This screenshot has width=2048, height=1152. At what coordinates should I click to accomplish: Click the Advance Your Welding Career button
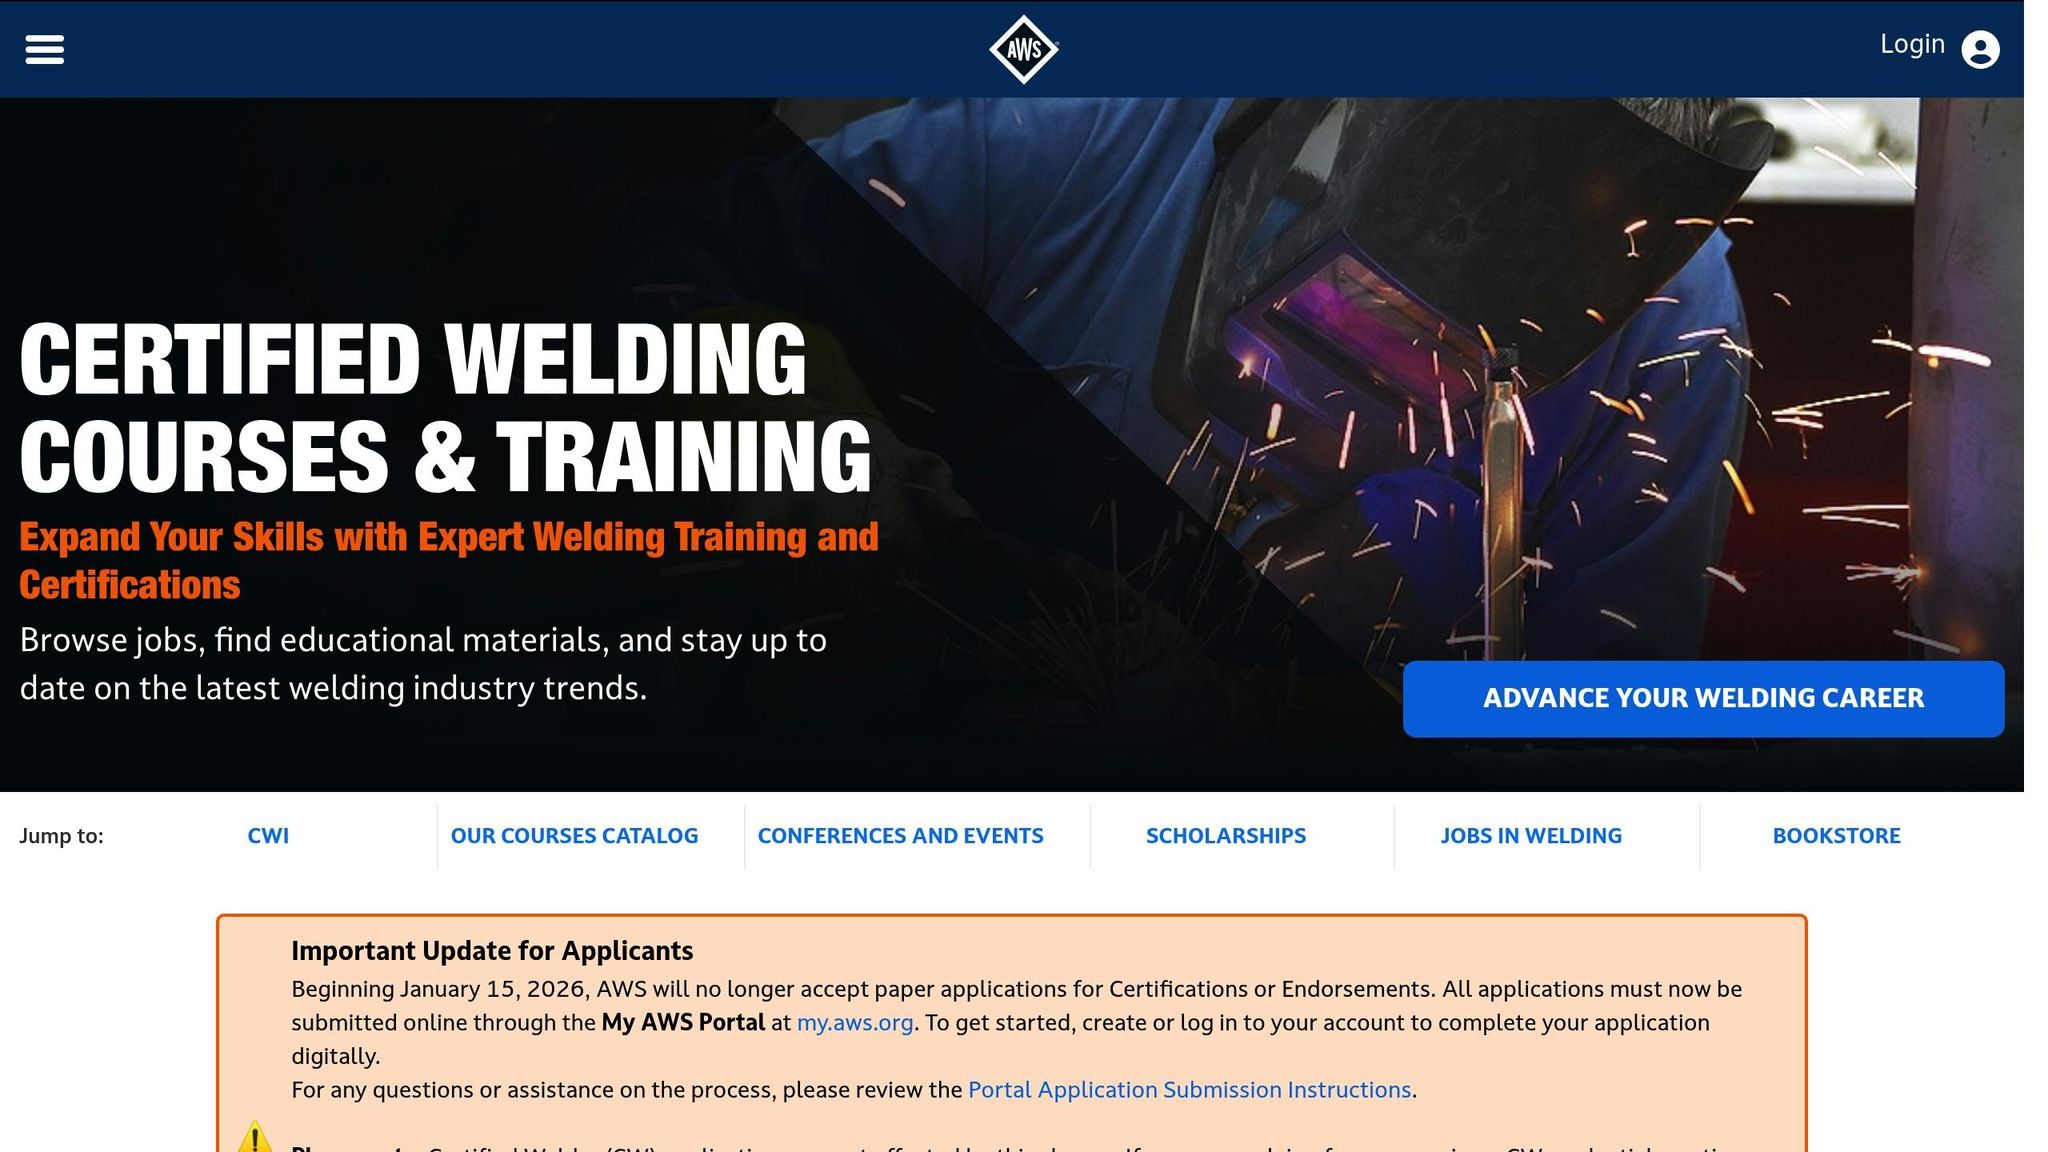[x=1703, y=698]
